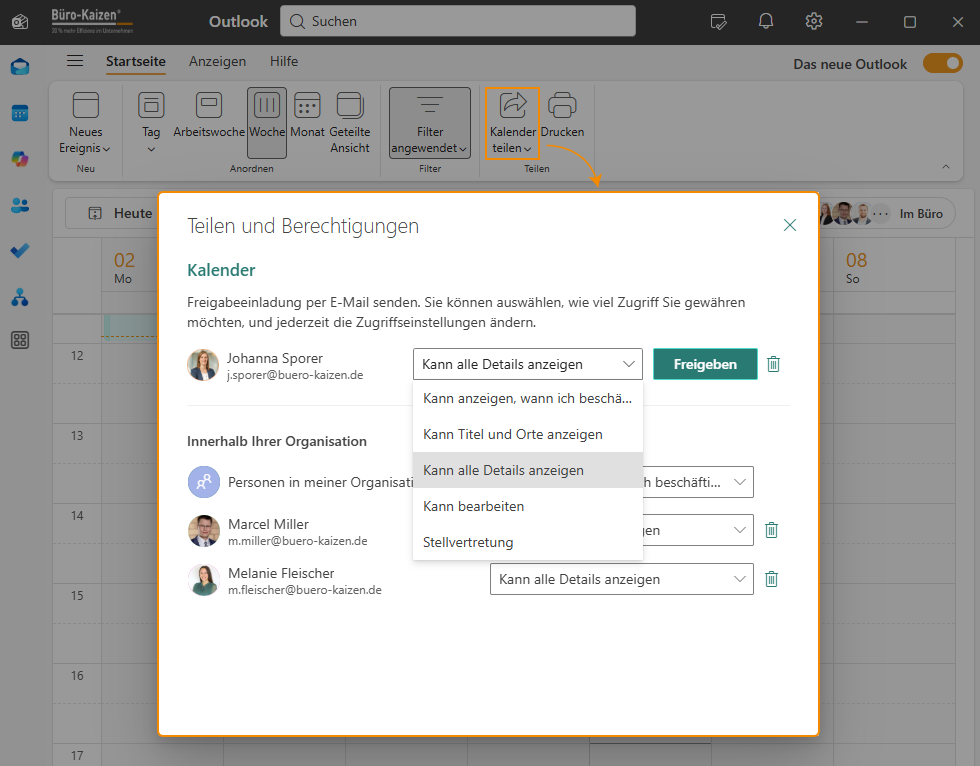Click the notification bell icon
Viewport: 980px width, 766px height.
click(766, 21)
